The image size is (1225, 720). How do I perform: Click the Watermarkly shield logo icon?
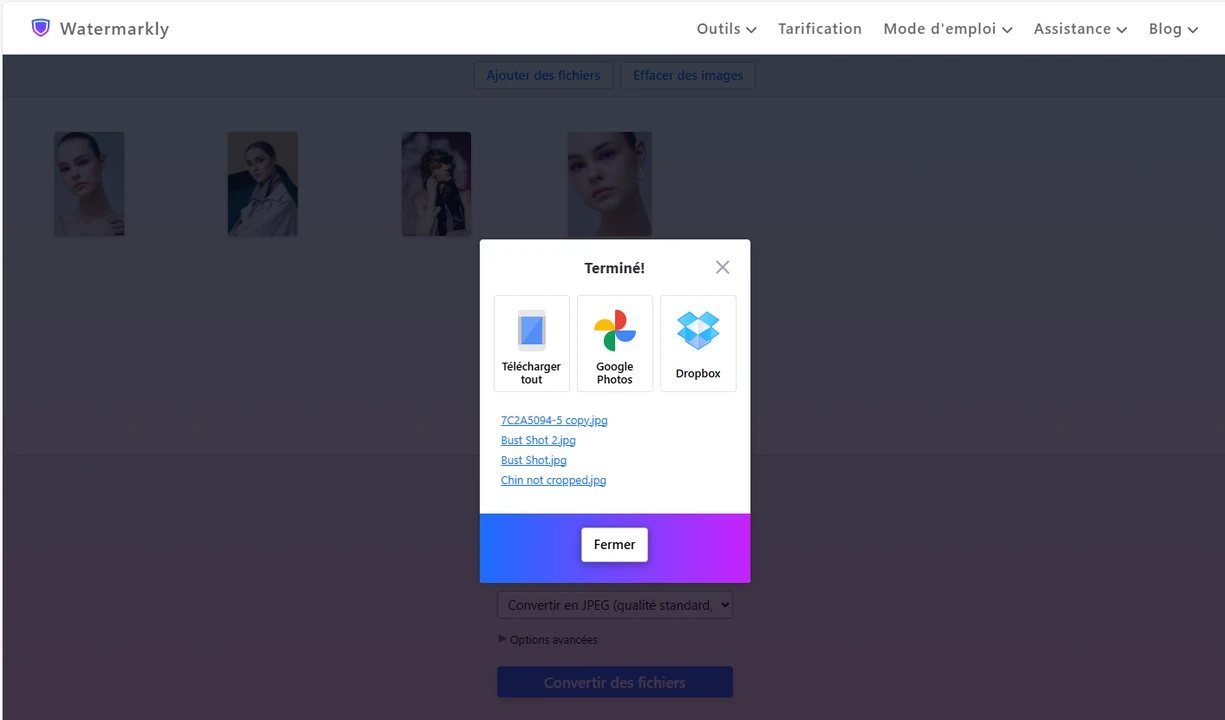(40, 28)
